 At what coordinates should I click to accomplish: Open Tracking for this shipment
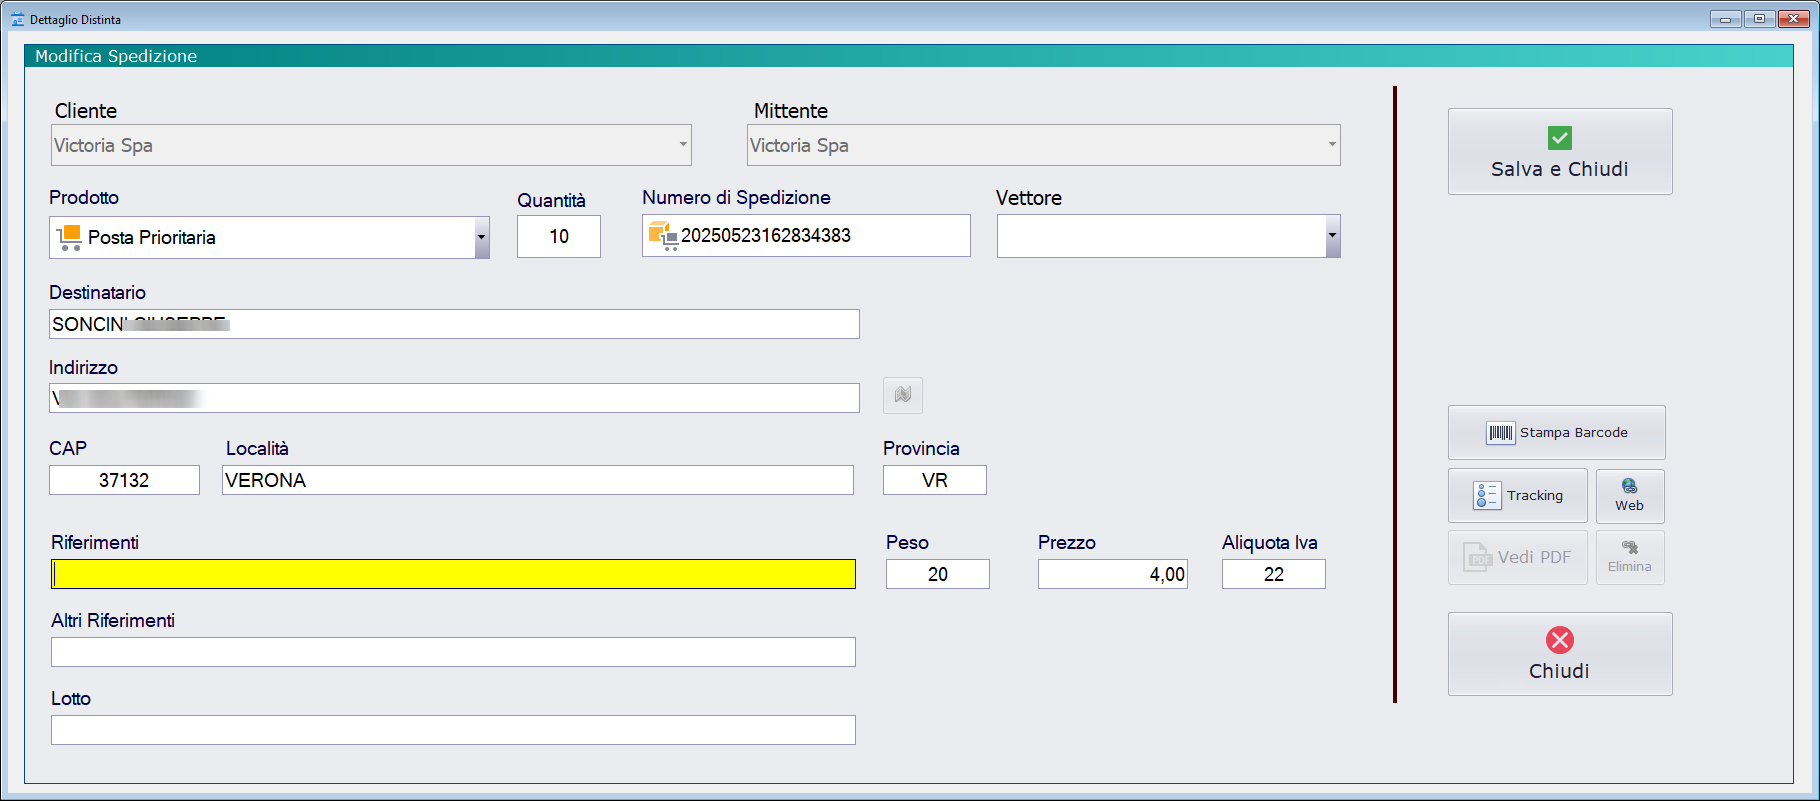(1517, 496)
